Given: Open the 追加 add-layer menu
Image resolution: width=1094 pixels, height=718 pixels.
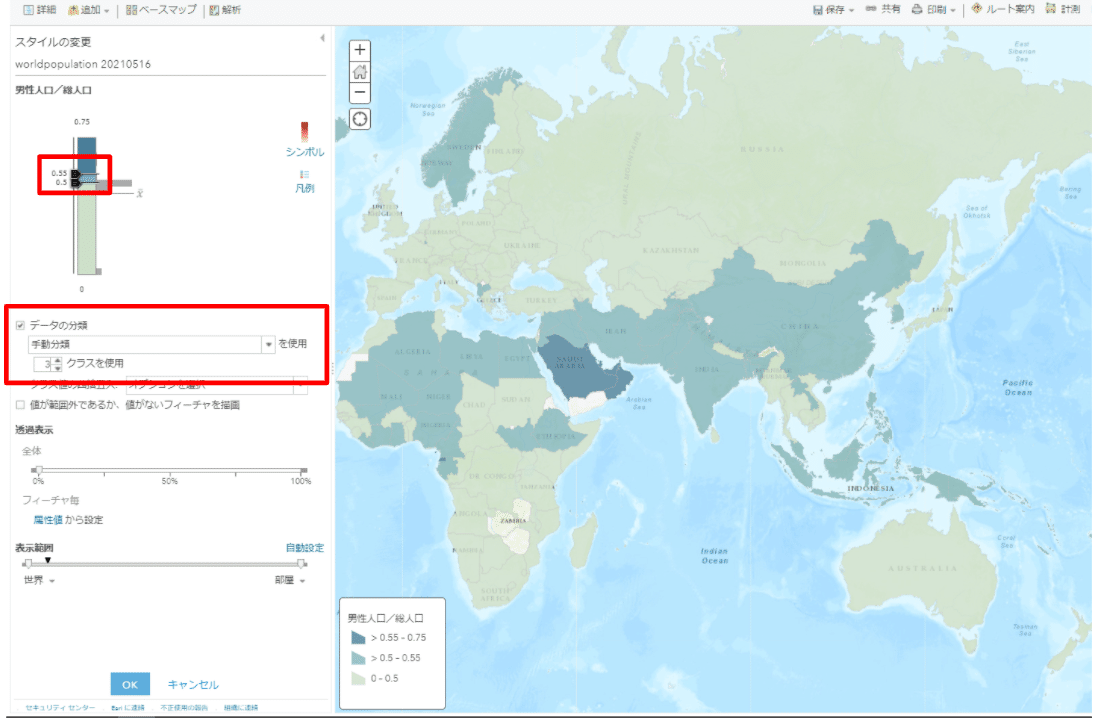Looking at the screenshot, I should pyautogui.click(x=89, y=10).
